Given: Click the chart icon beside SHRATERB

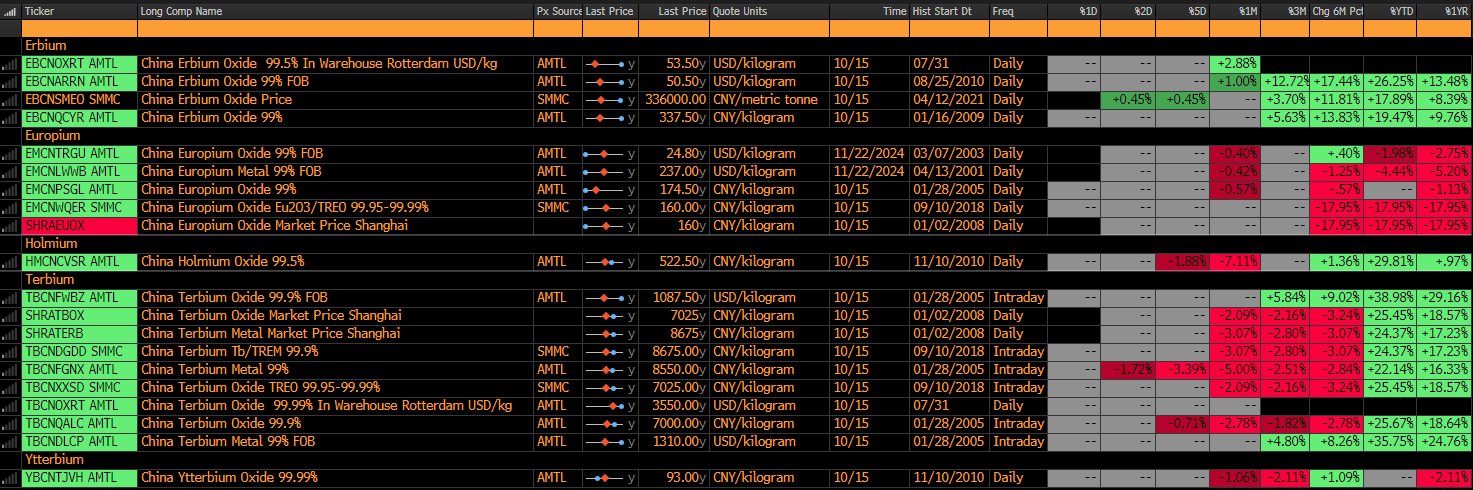Looking at the screenshot, I should [11, 334].
